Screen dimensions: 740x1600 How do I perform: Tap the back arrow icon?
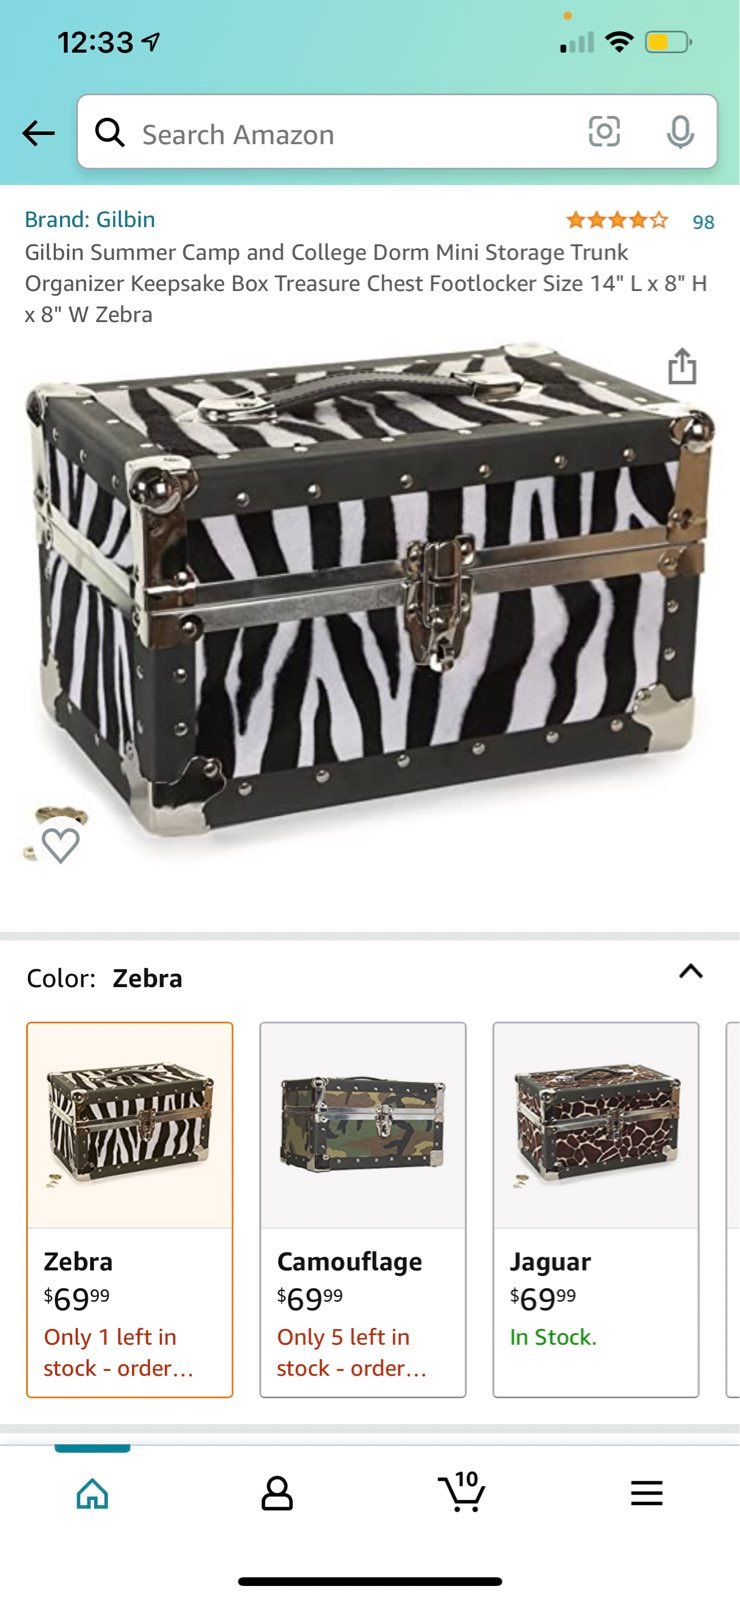38,133
